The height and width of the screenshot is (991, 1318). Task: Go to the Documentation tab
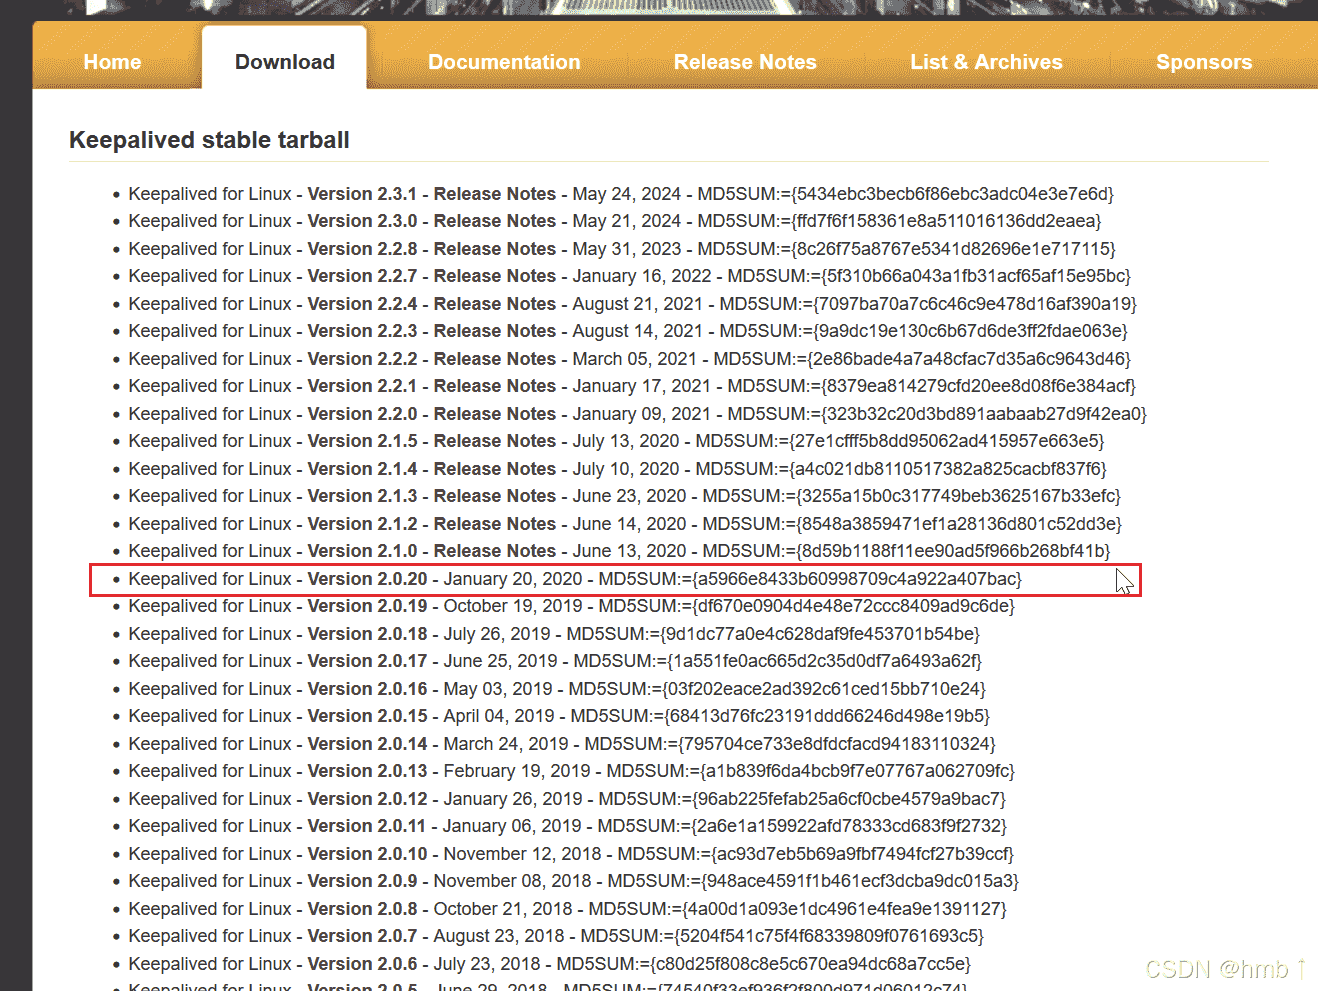click(x=504, y=62)
